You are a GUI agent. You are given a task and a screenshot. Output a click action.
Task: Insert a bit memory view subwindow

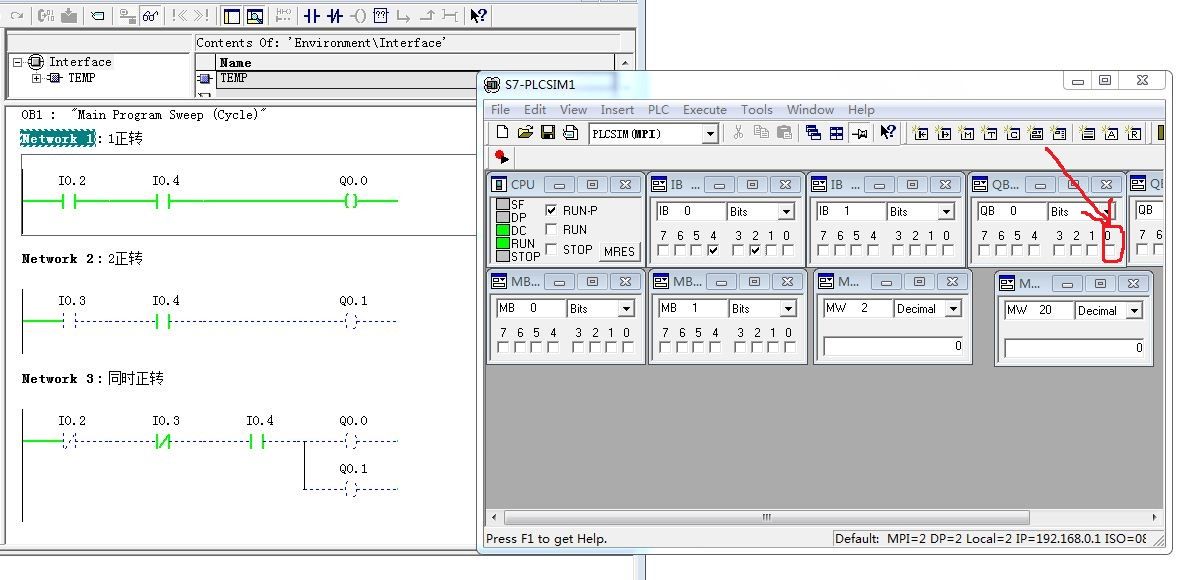[966, 133]
